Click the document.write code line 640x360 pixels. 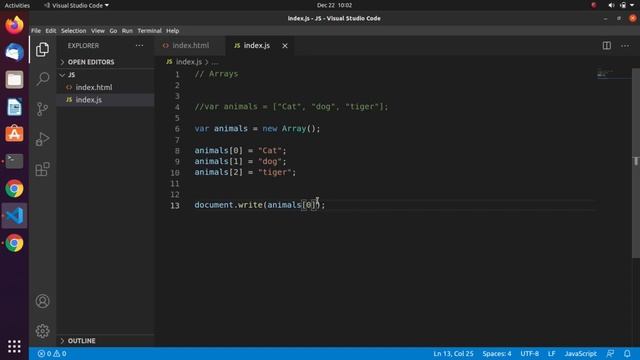(x=260, y=205)
